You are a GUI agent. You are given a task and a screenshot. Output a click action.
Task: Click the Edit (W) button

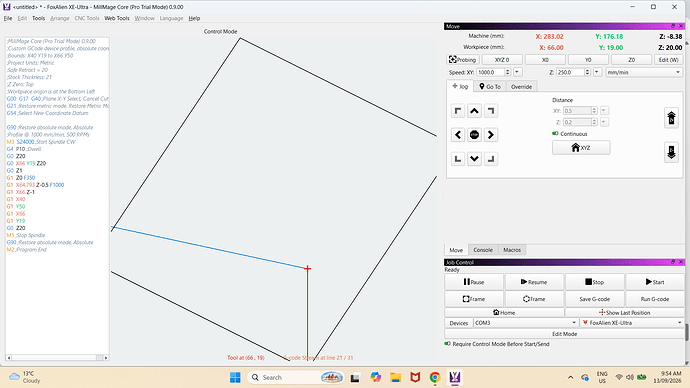point(668,59)
